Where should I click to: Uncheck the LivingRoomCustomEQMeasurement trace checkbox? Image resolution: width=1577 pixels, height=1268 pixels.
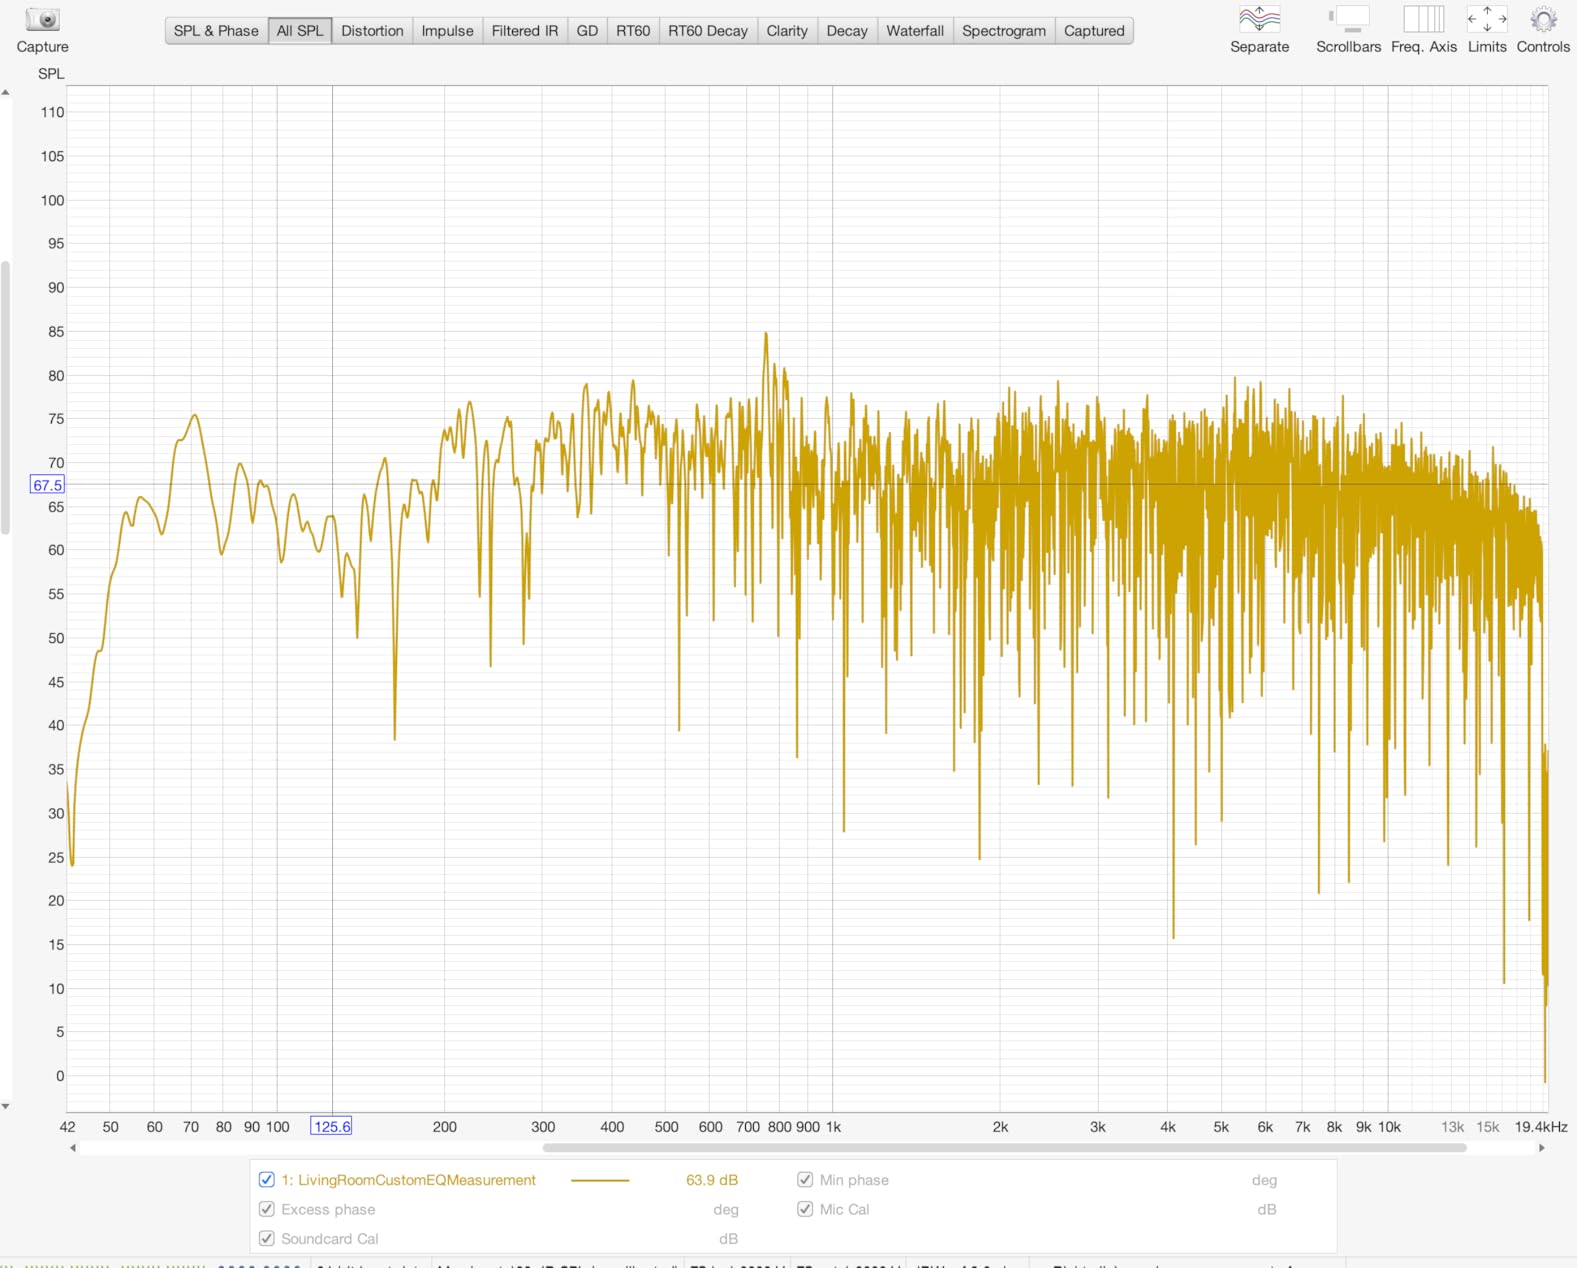[267, 1180]
